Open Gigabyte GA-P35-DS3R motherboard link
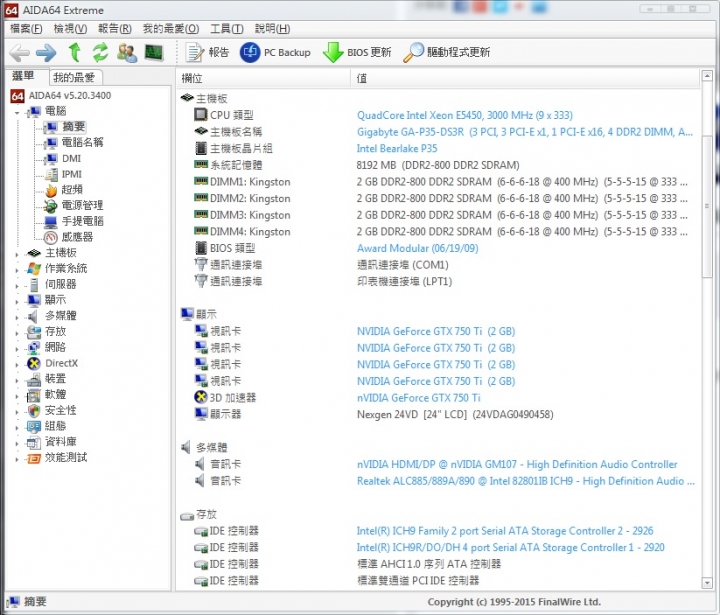This screenshot has width=720, height=615. click(524, 132)
